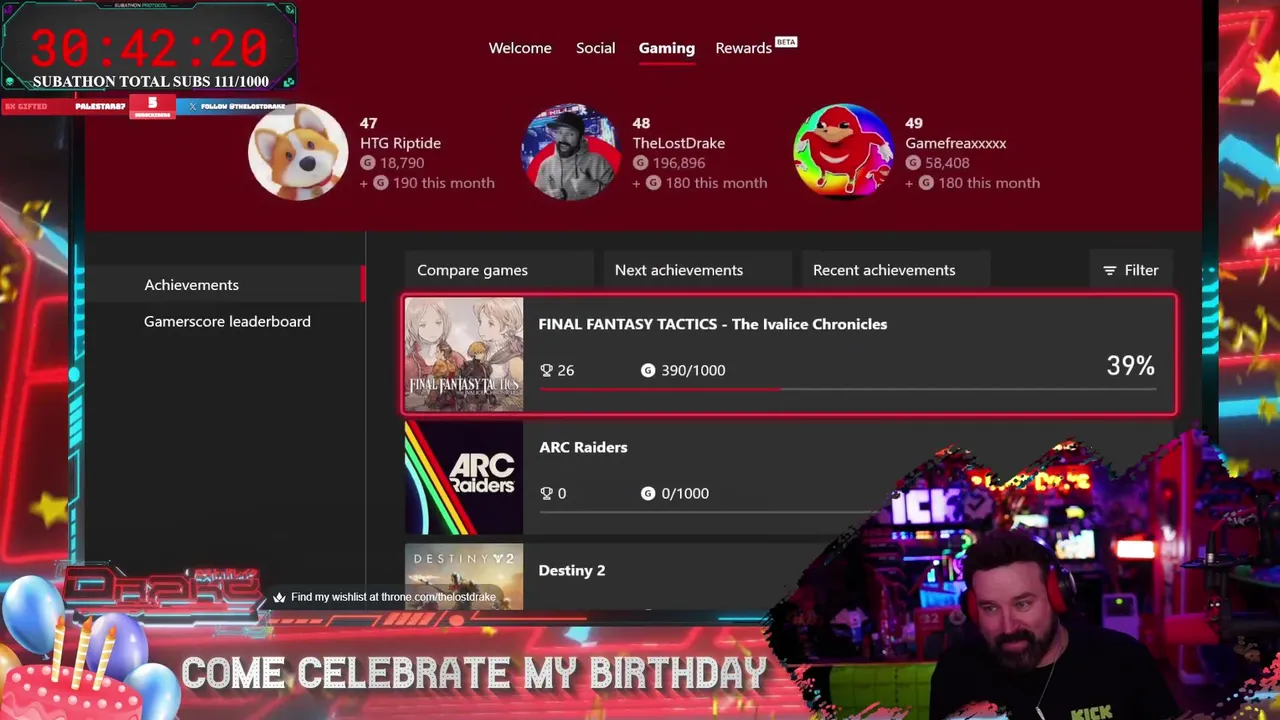
Task: Click gamerscore icon beside 196,896
Action: [x=640, y=162]
